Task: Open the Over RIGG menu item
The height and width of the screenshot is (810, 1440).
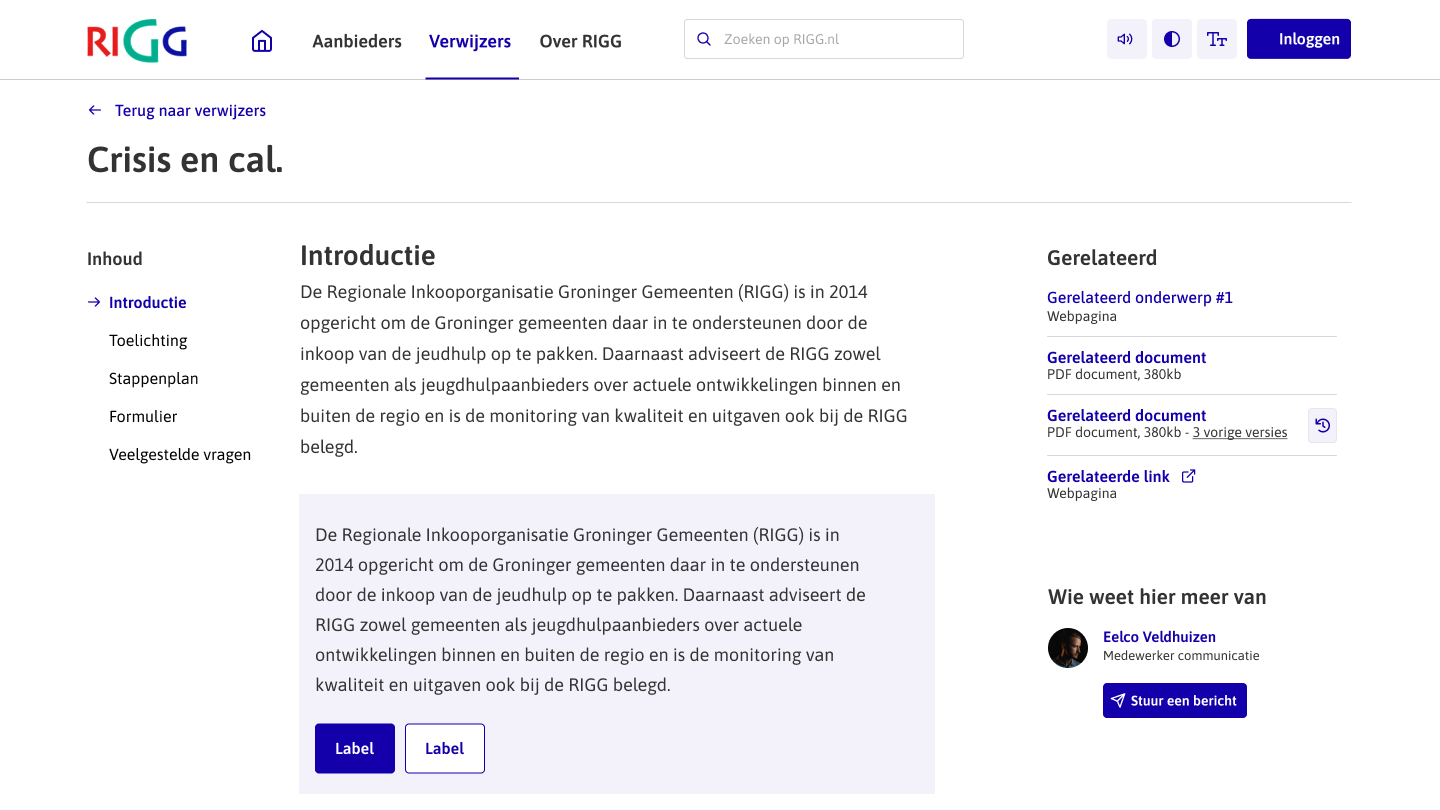Action: click(581, 41)
